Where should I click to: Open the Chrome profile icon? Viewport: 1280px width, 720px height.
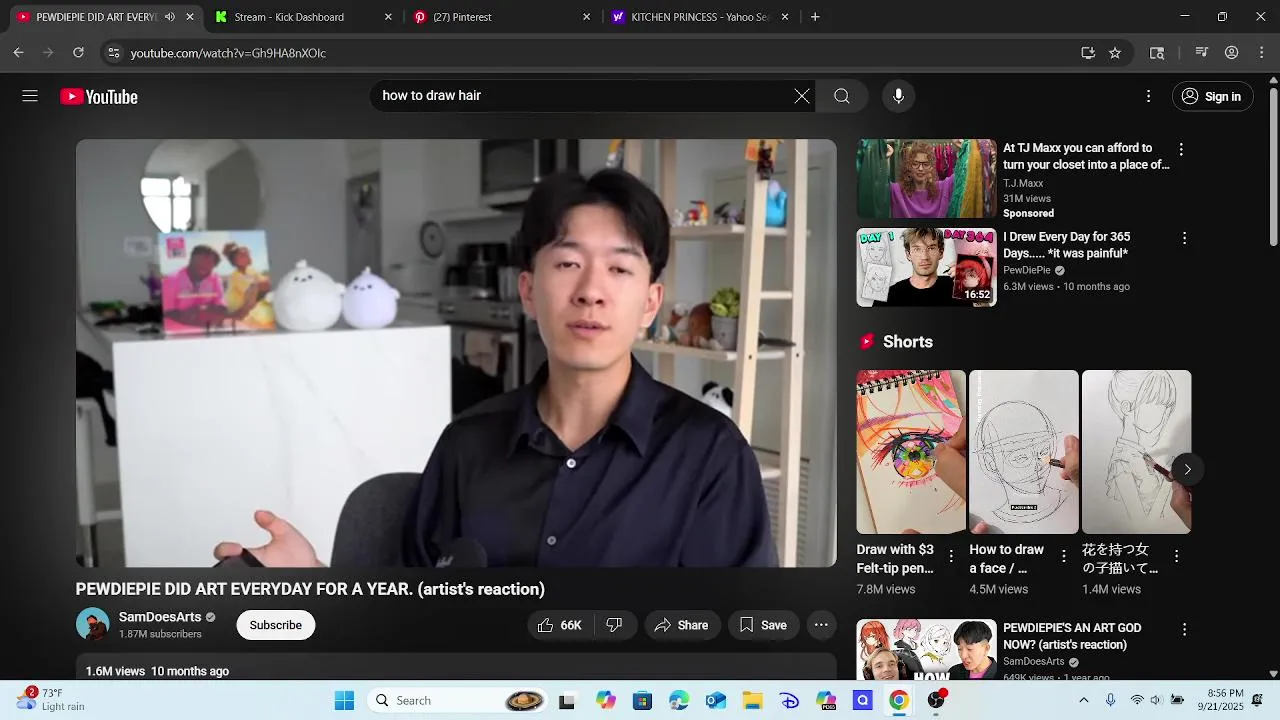[x=1232, y=53]
